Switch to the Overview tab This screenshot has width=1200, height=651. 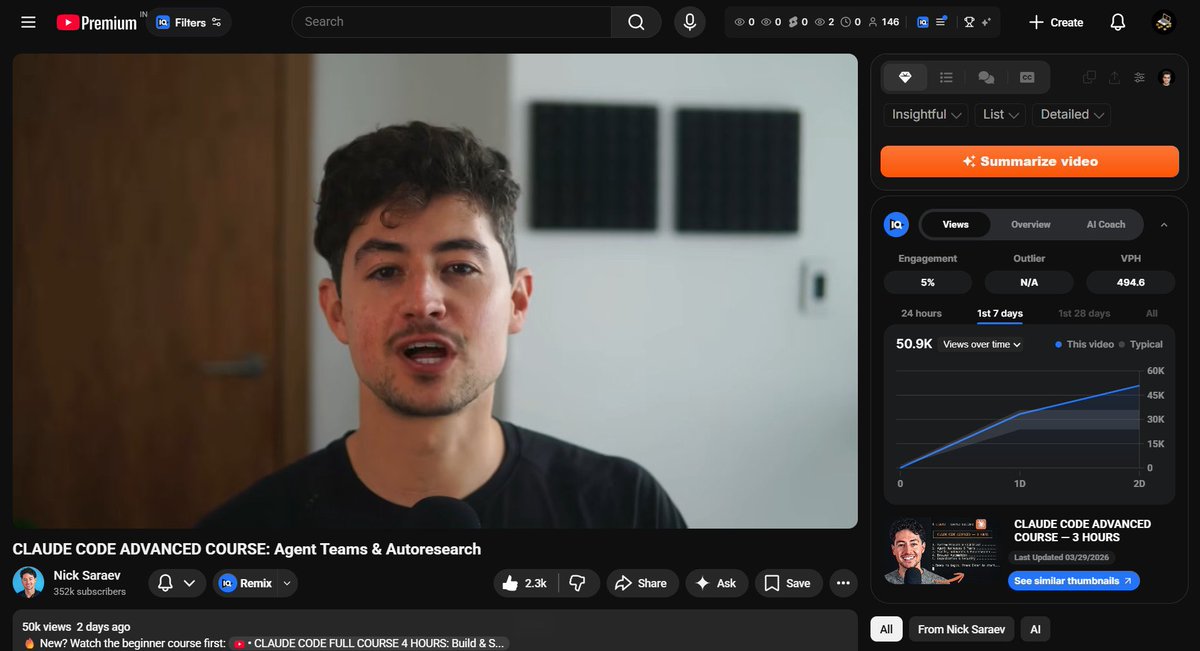pyautogui.click(x=1030, y=225)
